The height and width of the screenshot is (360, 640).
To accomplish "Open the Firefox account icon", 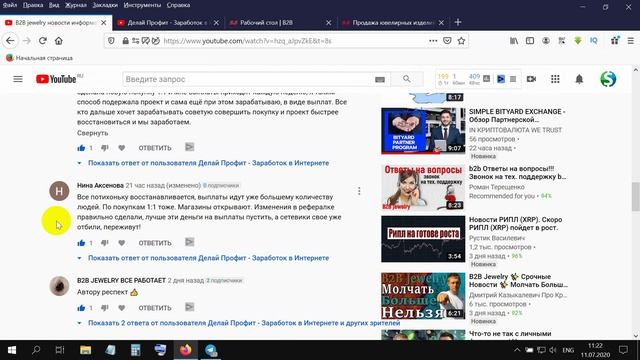I will point(546,41).
